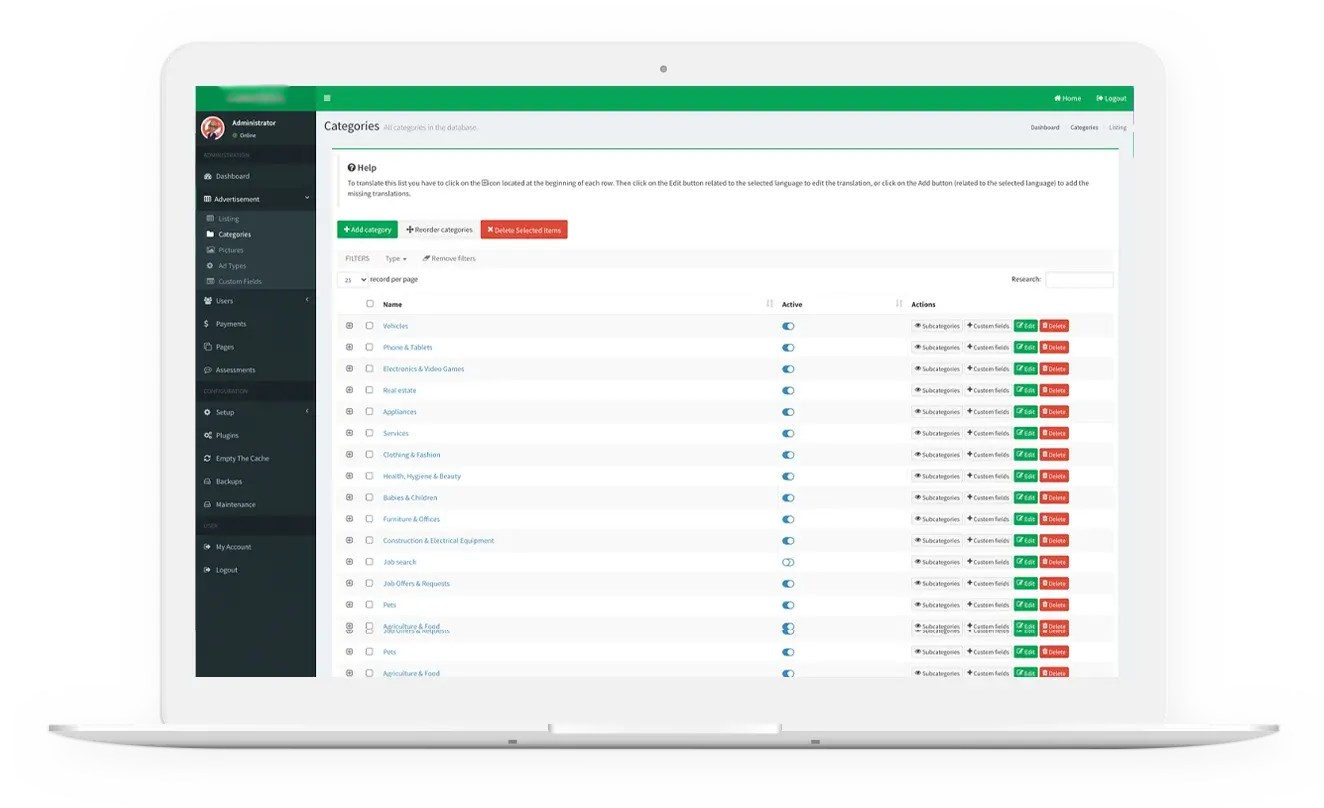1324x808 pixels.
Task: Toggle Active switch for Phone & Tablets
Action: coord(788,348)
